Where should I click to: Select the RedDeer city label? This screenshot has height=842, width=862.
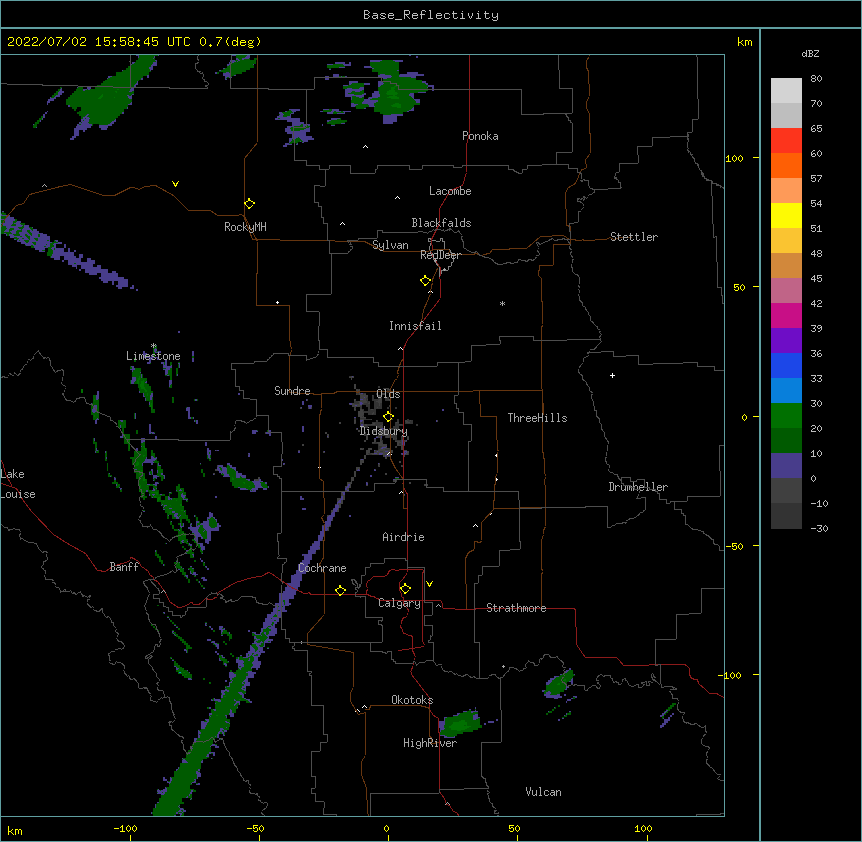440,255
